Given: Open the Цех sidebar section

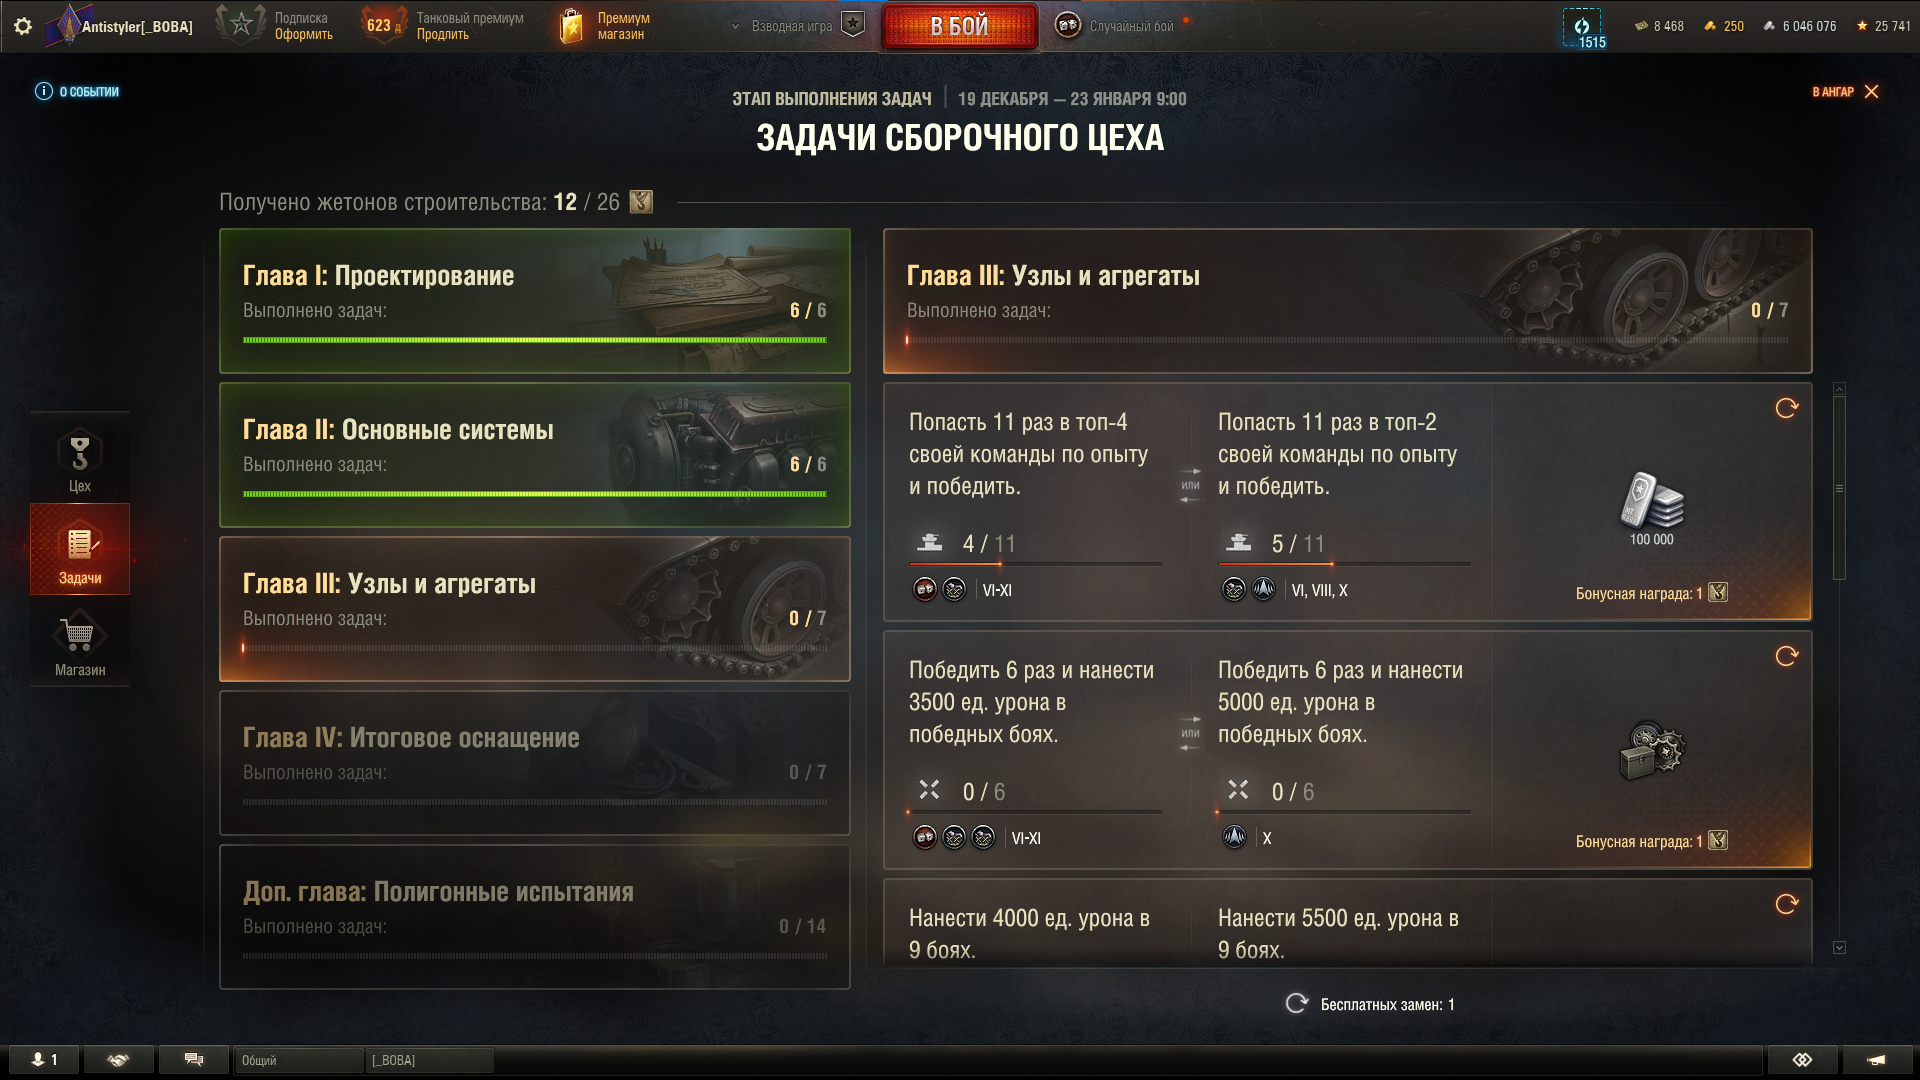Looking at the screenshot, I should pyautogui.click(x=80, y=458).
